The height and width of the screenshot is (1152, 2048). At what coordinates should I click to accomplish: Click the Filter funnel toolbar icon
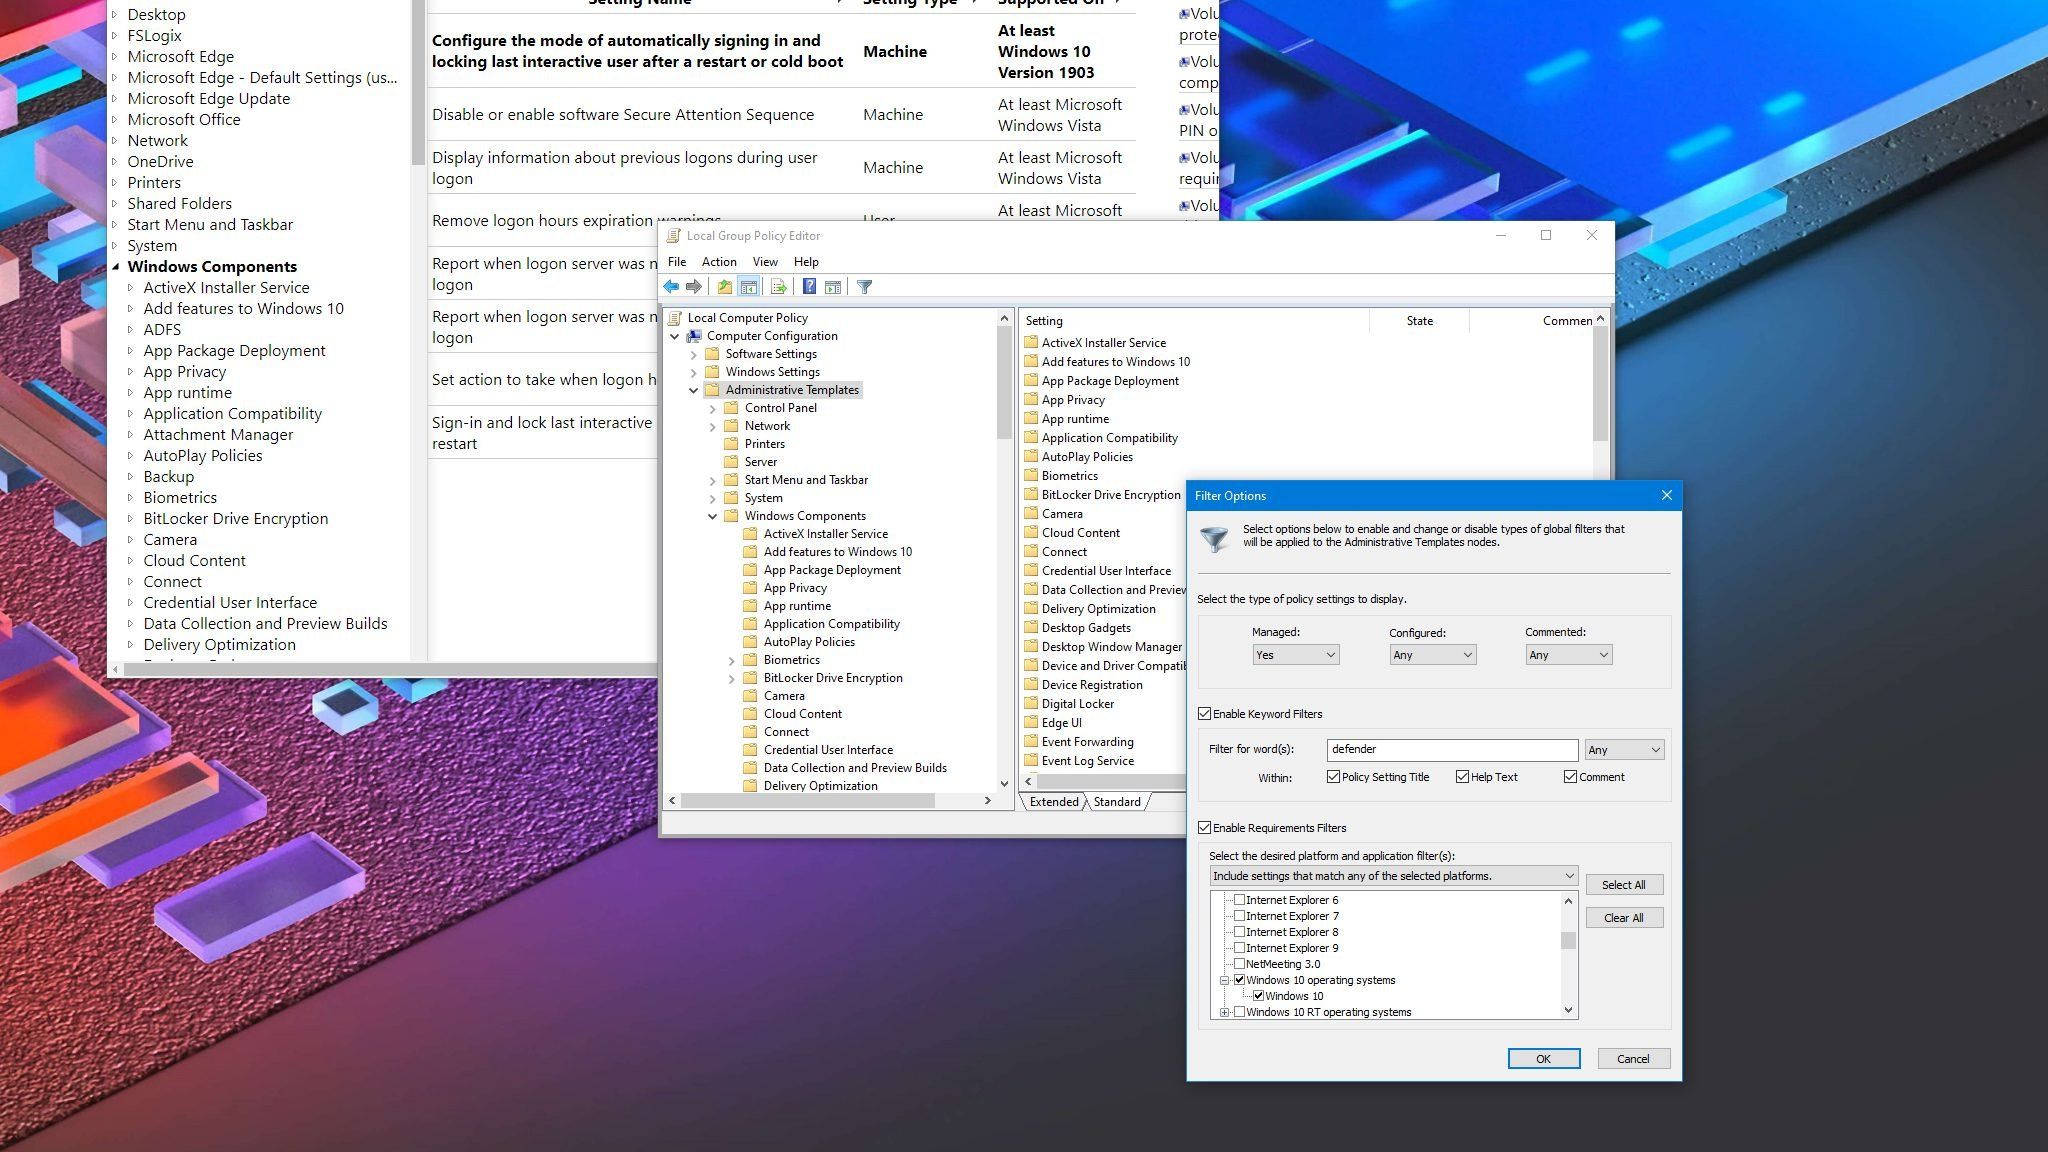click(865, 287)
